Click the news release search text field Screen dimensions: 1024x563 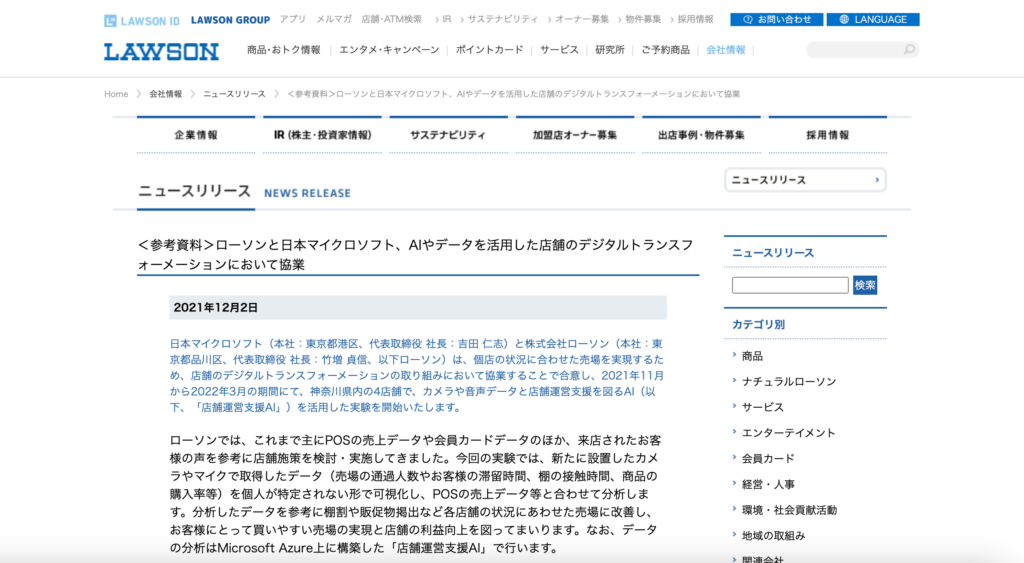pos(790,285)
